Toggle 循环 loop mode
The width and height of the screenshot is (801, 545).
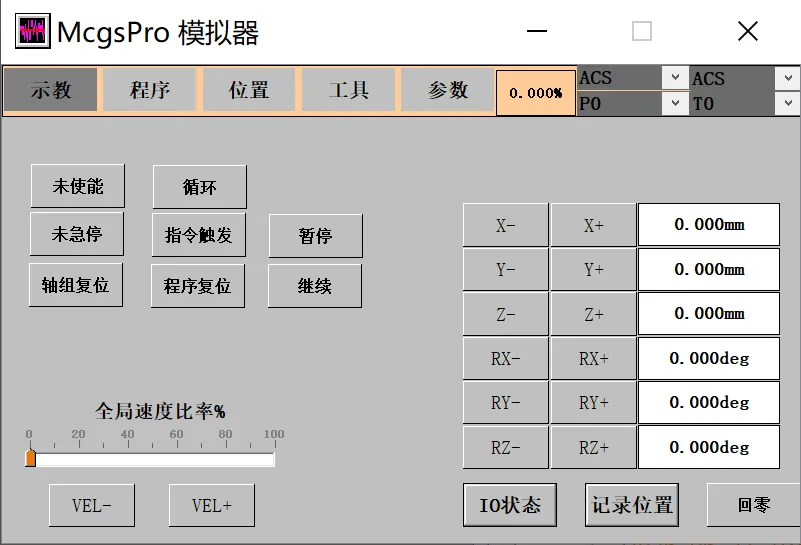pyautogui.click(x=200, y=187)
